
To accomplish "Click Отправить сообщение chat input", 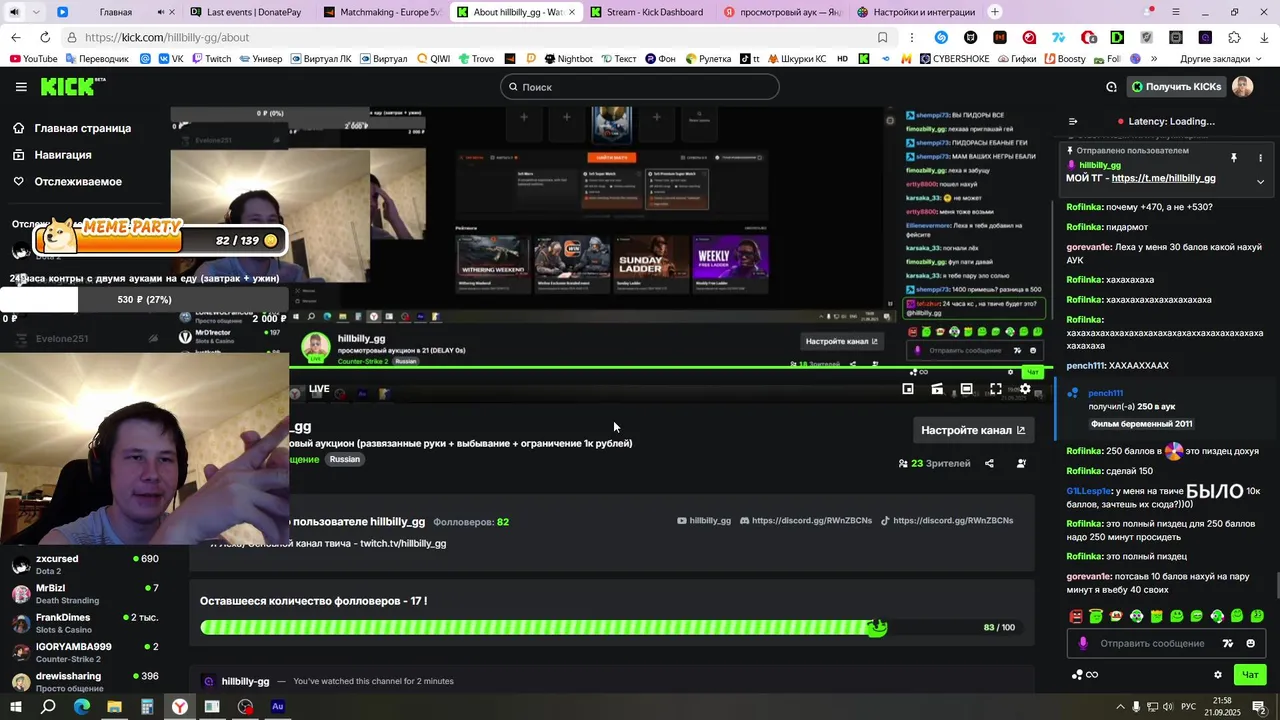I will 1152,643.
